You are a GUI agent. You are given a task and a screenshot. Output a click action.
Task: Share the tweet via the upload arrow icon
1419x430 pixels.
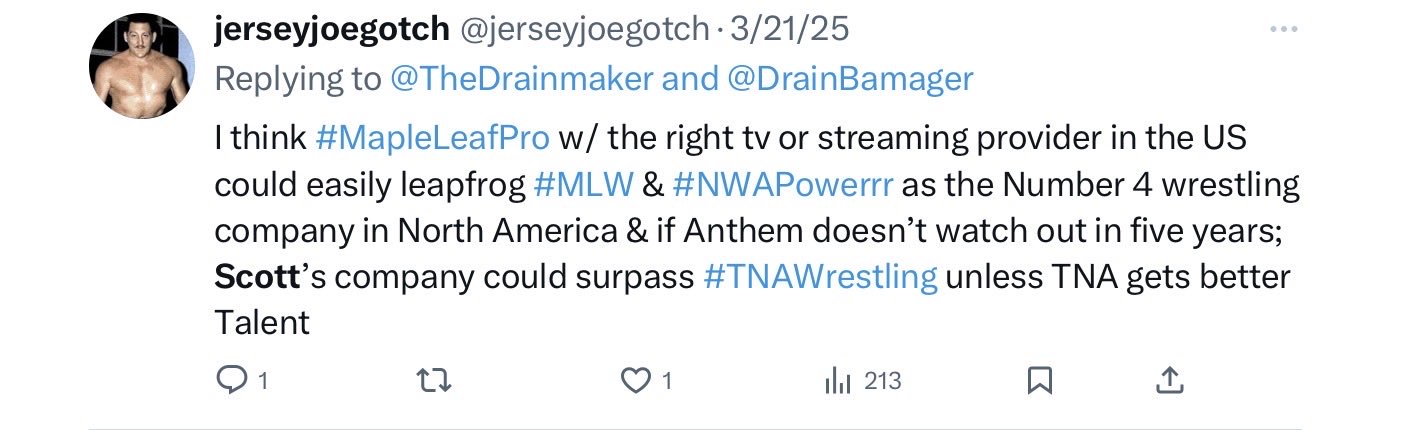[1171, 380]
